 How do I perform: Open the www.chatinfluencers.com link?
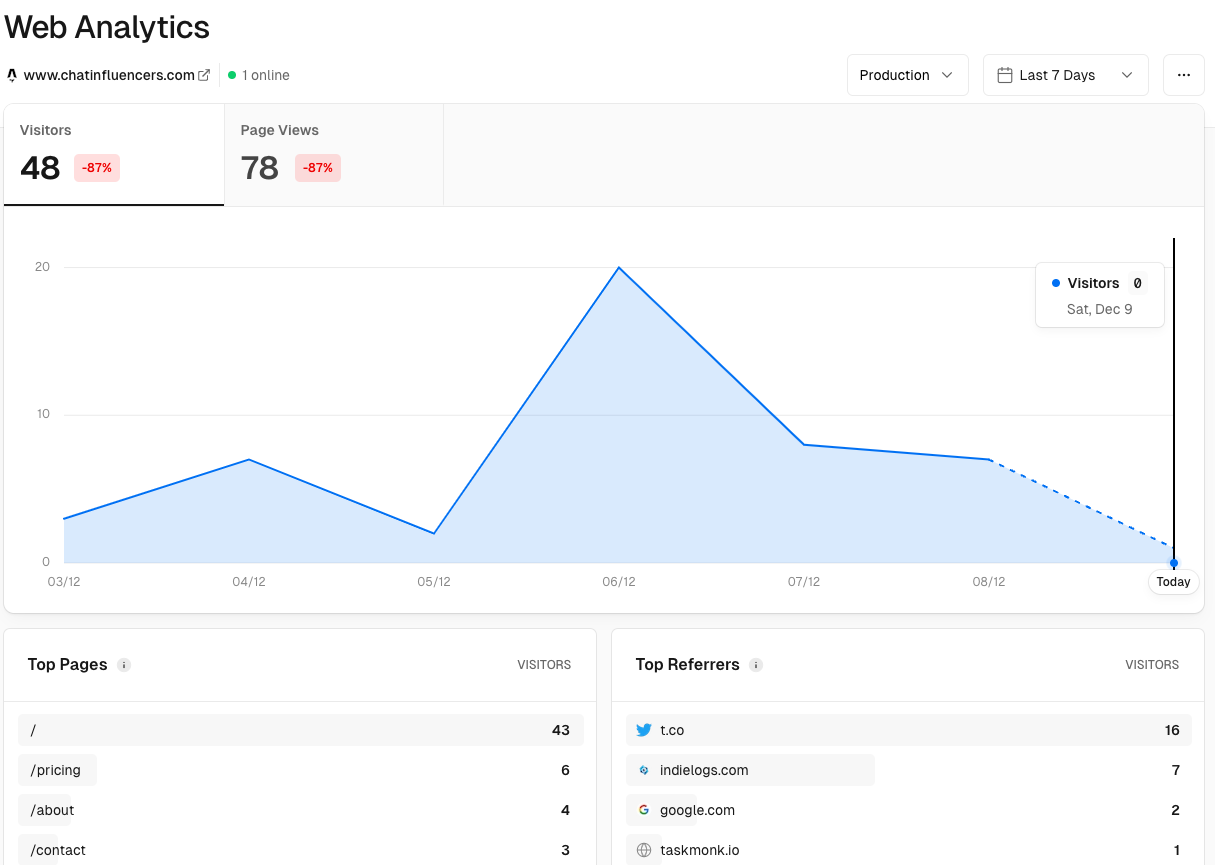109,75
